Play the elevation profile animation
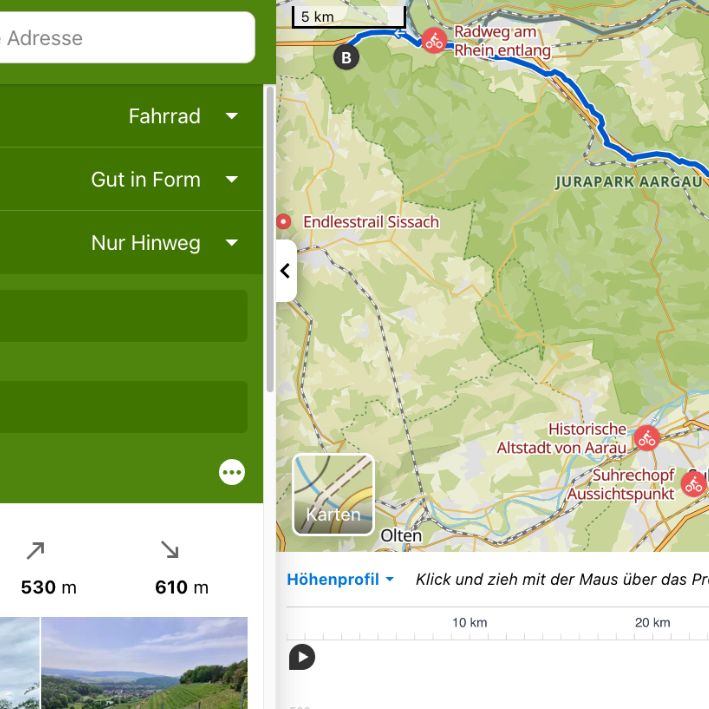Image resolution: width=709 pixels, height=709 pixels. [302, 657]
